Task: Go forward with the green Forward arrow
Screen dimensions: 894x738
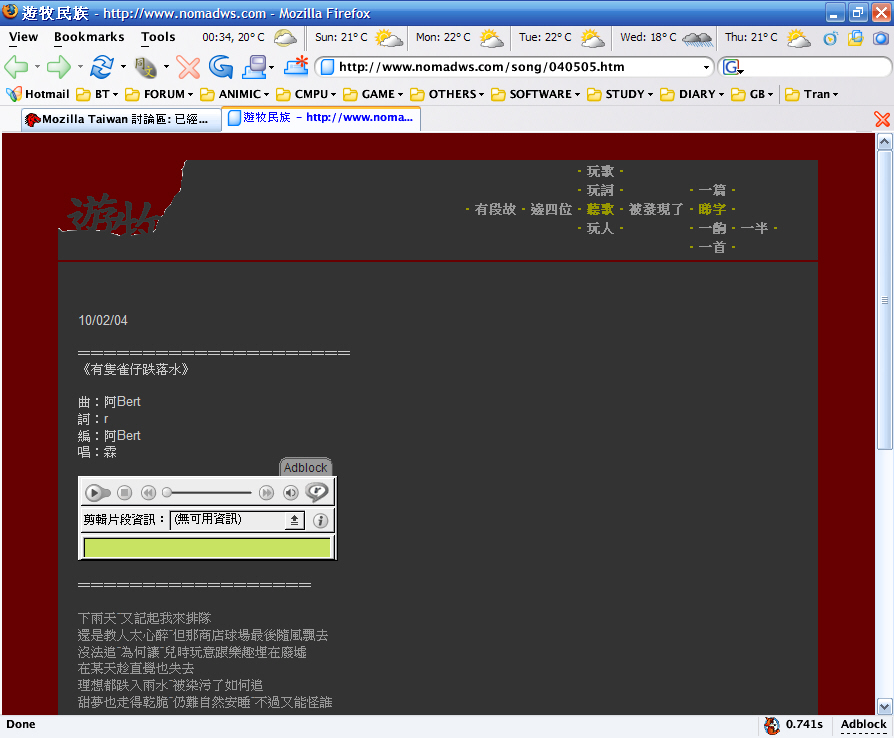Action: pyautogui.click(x=58, y=67)
